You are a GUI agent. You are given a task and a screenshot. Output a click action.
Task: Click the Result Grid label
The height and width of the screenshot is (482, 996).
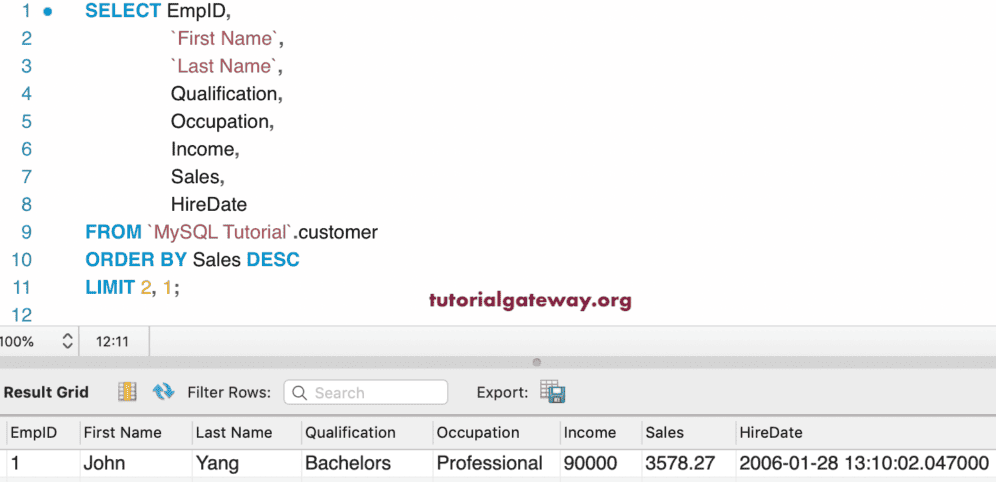pos(46,392)
